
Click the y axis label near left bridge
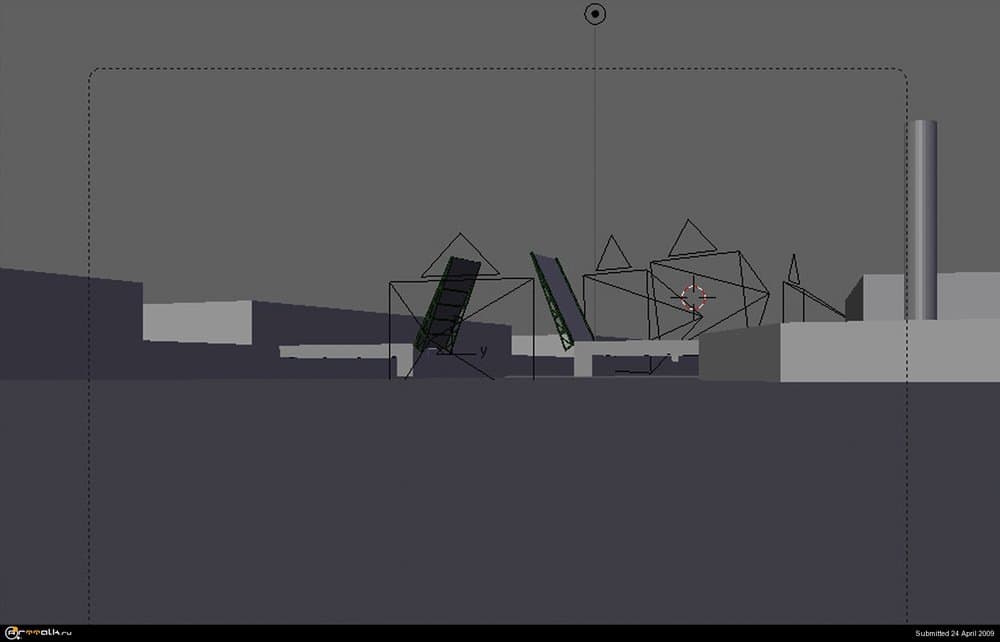point(483,351)
